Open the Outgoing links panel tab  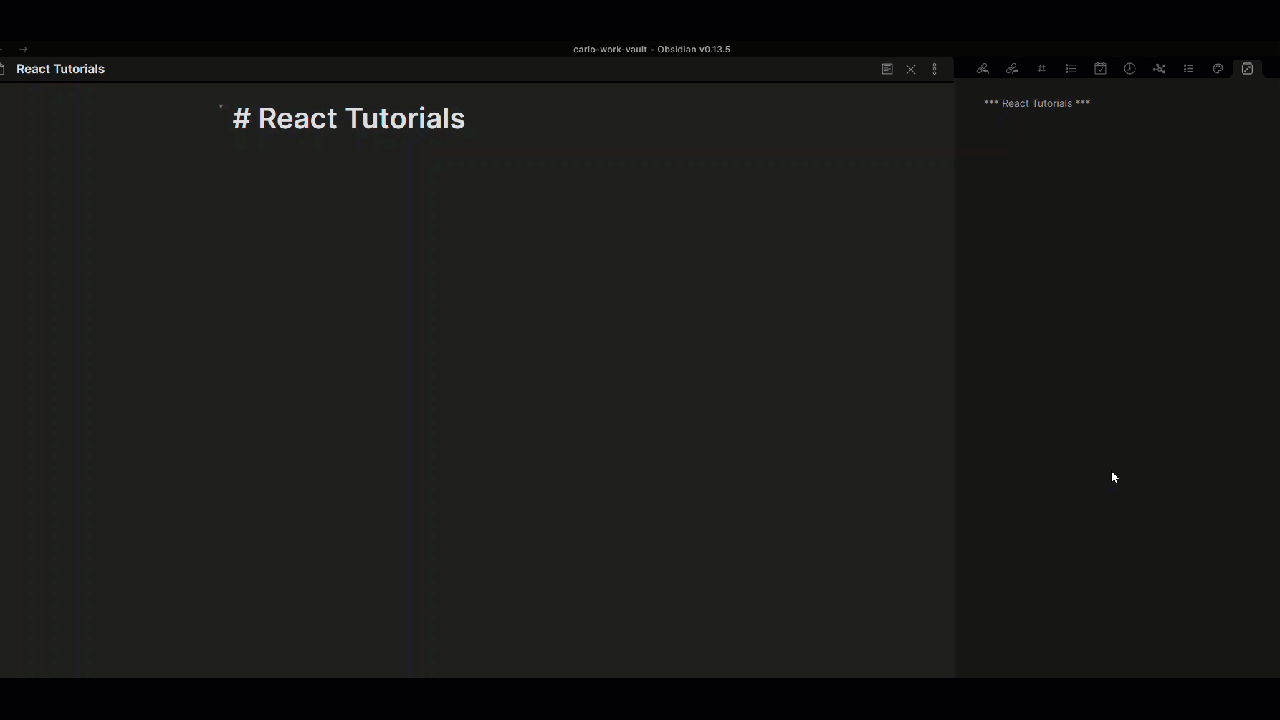[1012, 69]
